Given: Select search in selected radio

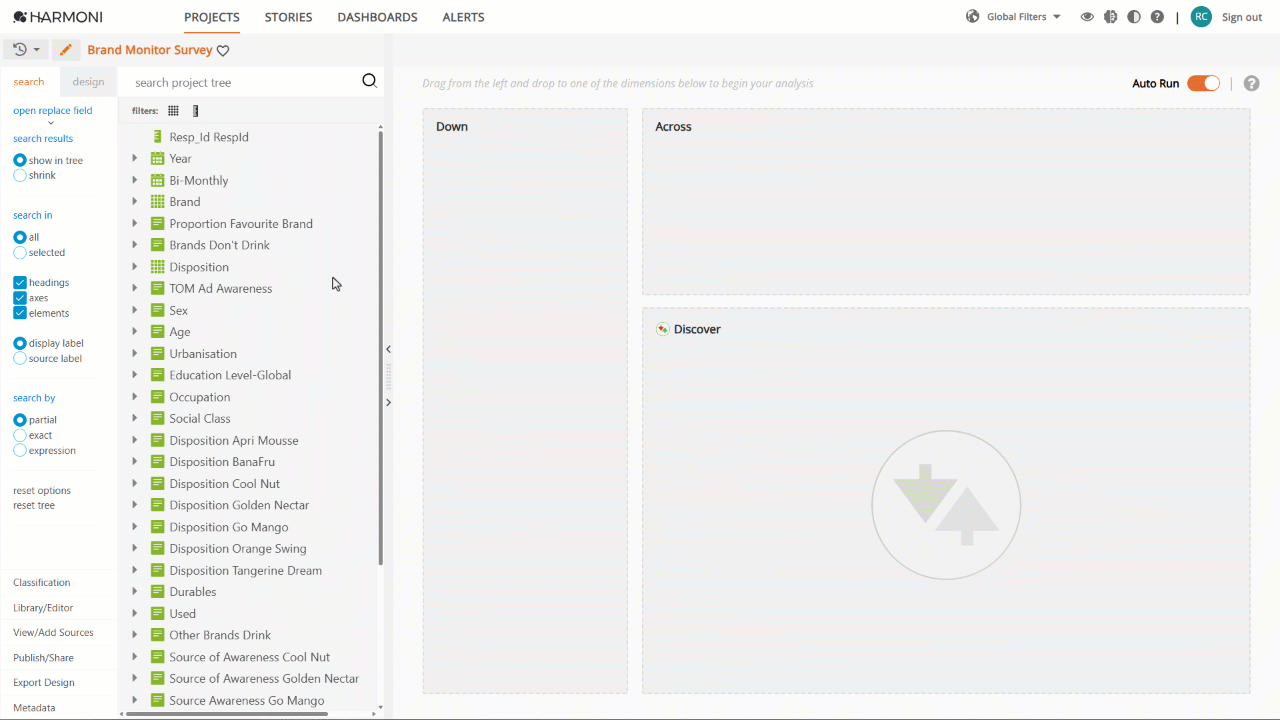Looking at the screenshot, I should [x=20, y=252].
